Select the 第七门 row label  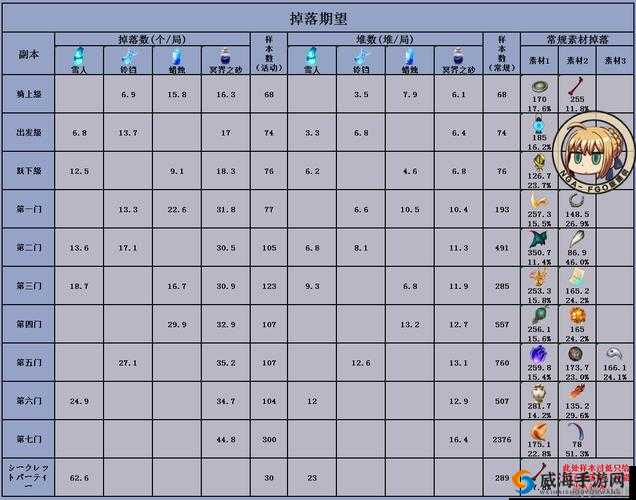point(29,439)
